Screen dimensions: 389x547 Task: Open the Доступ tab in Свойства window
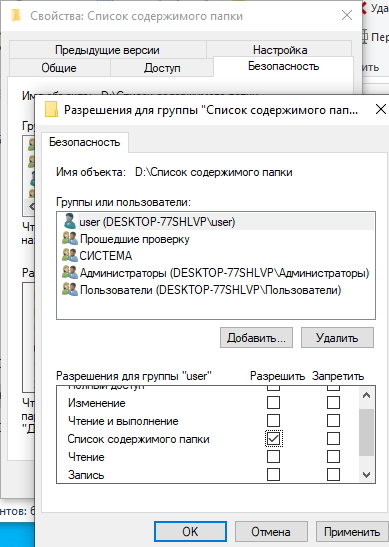[162, 68]
